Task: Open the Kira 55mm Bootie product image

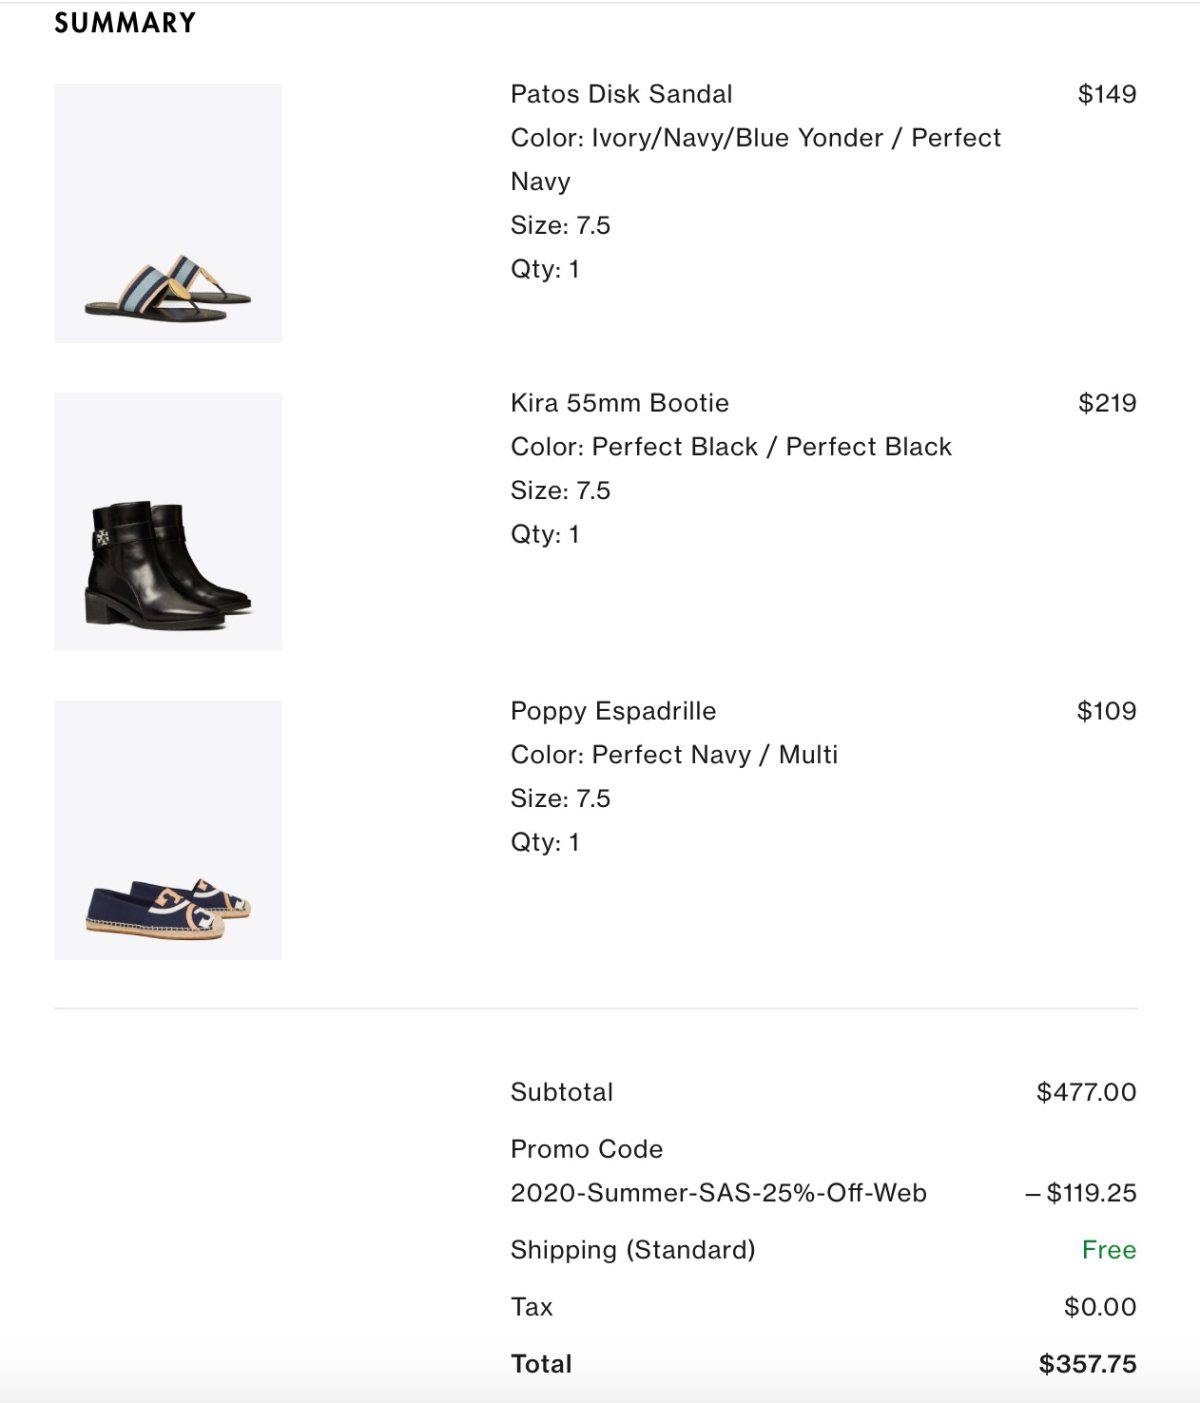Action: 168,521
